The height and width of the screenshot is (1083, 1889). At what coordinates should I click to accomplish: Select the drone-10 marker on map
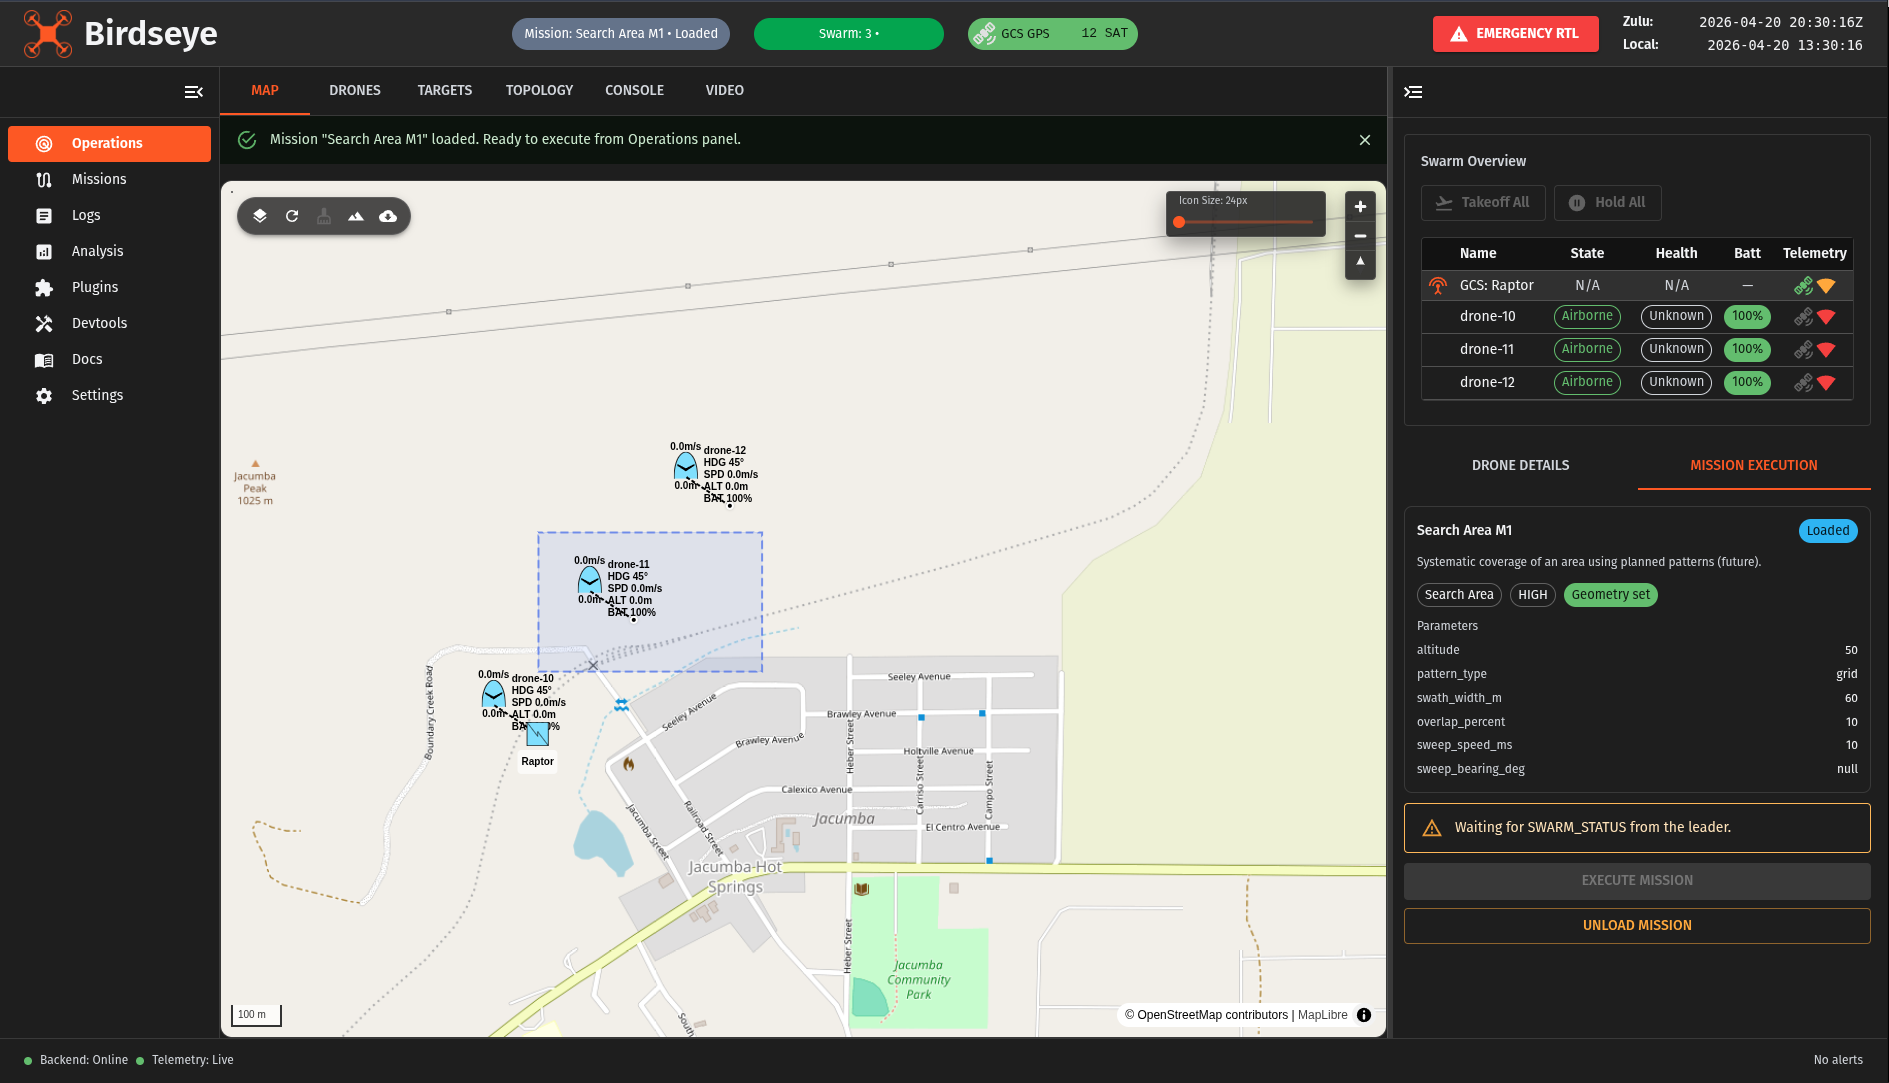(x=493, y=695)
